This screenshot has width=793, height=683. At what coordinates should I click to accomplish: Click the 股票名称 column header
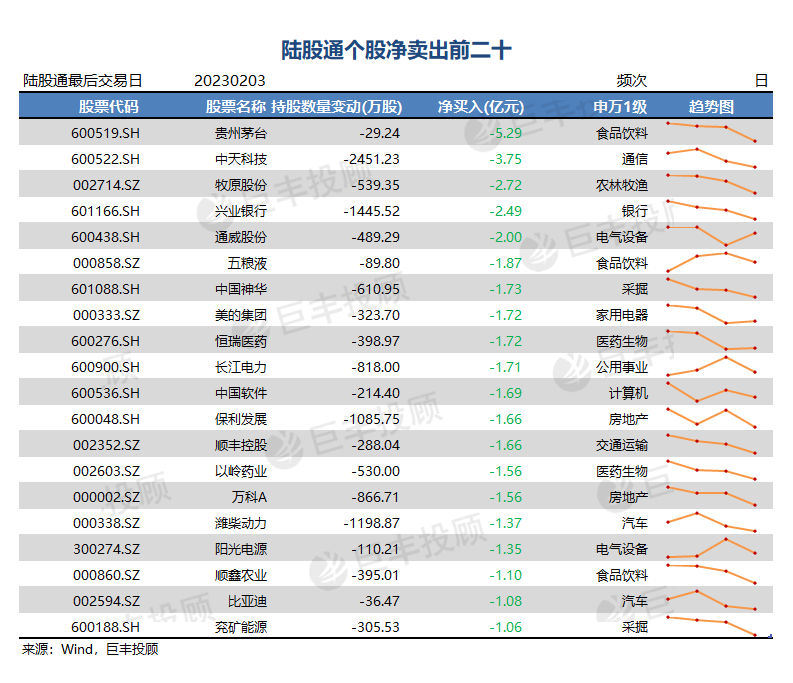point(236,107)
